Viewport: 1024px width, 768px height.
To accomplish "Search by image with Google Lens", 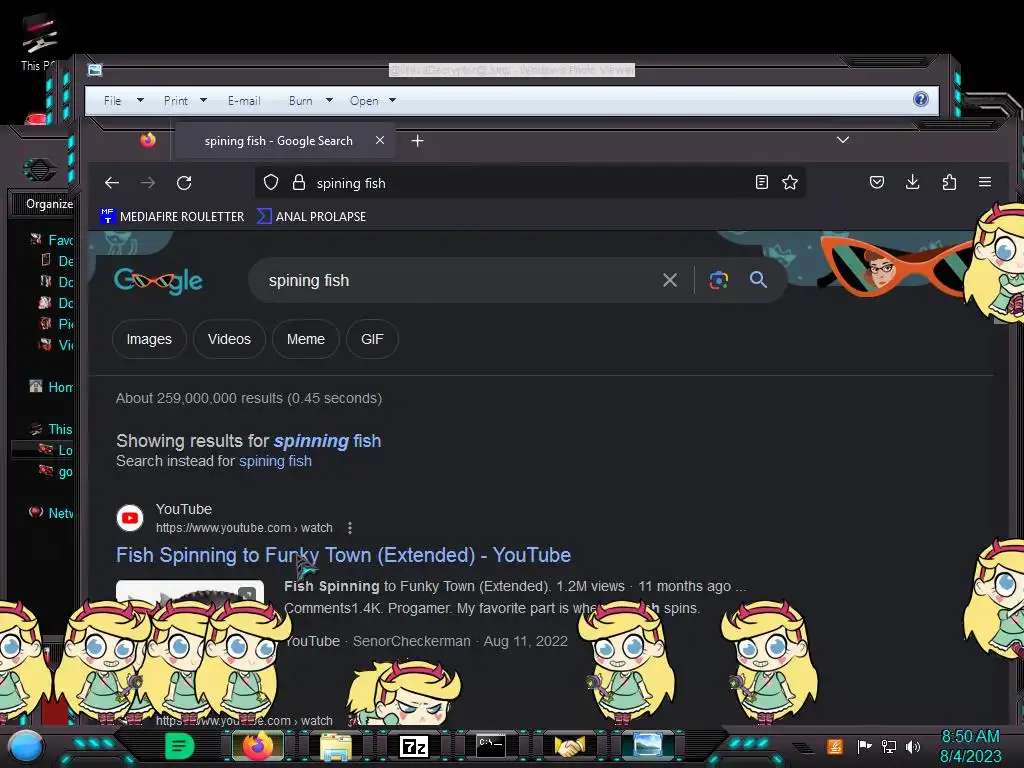I will 719,280.
